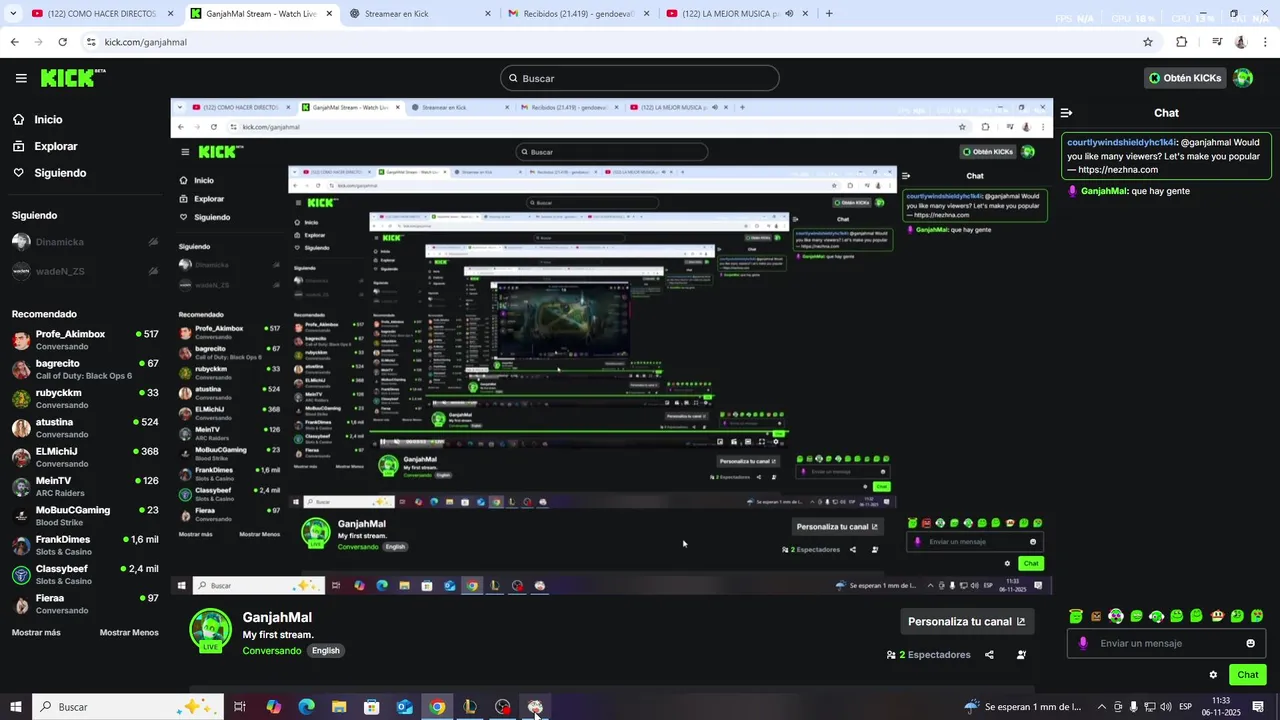Viewport: 1280px width, 720px height.
Task: Reload the kick.com page
Action: [62, 42]
